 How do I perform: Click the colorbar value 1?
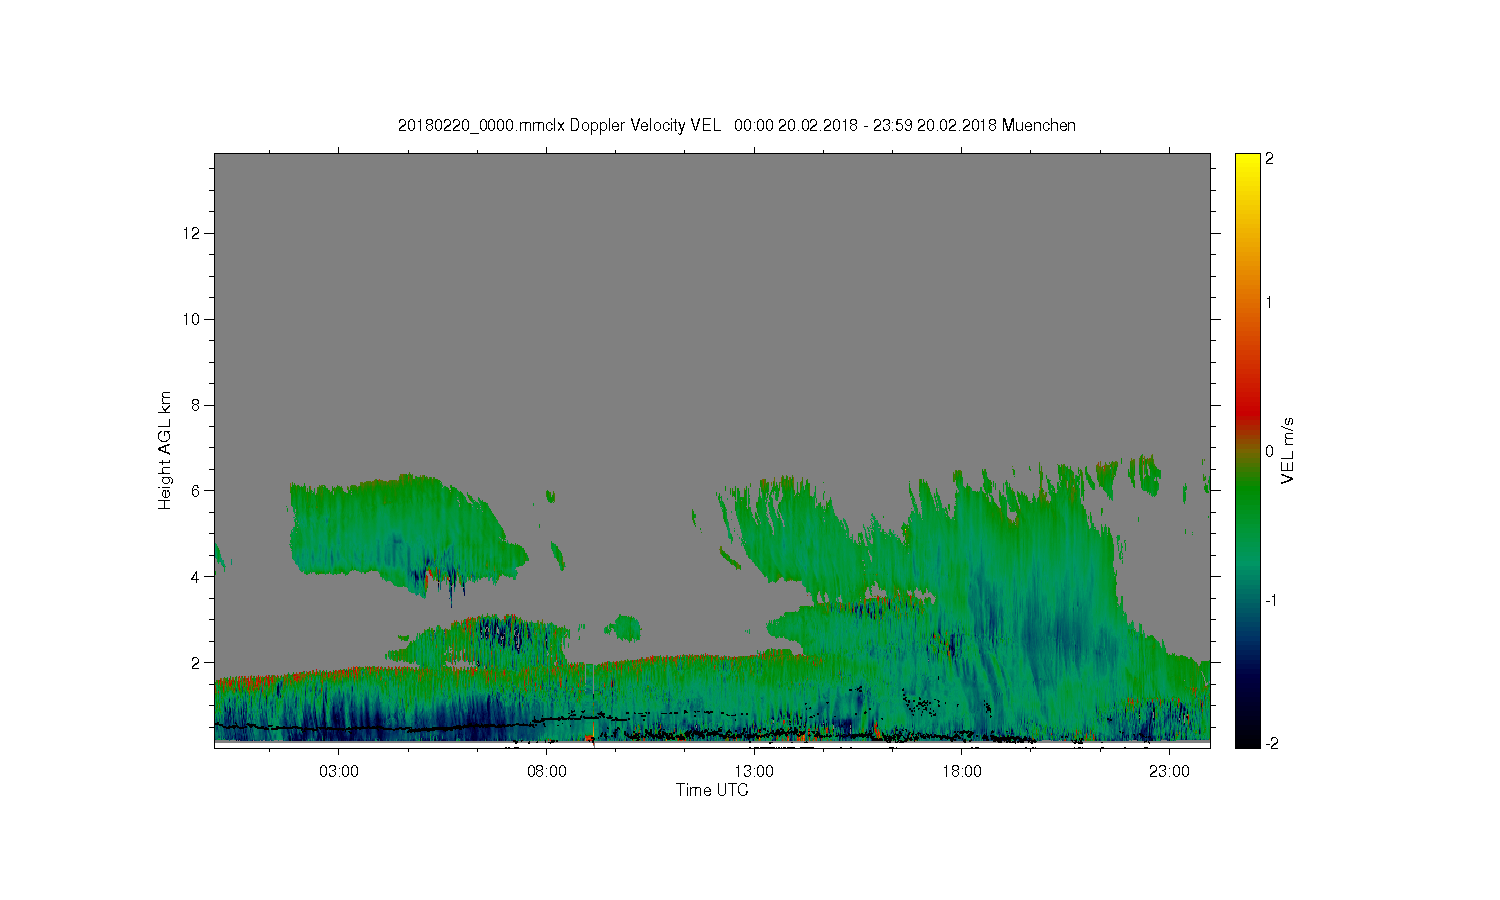pos(1270,302)
